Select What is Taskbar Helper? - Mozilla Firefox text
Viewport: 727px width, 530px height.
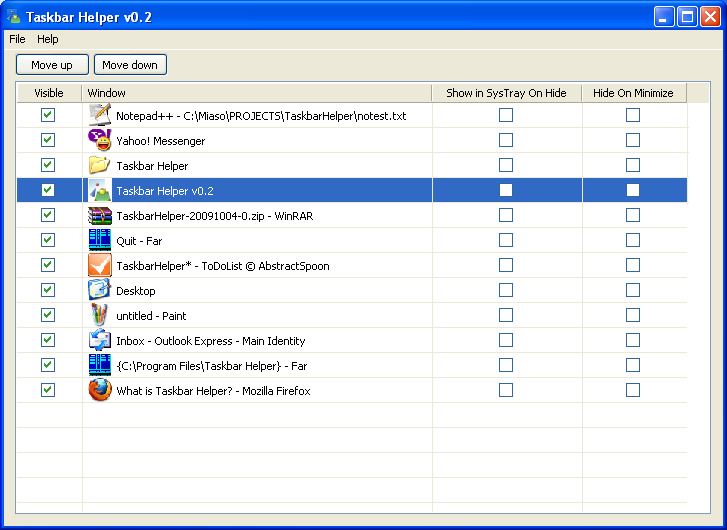[x=213, y=391]
